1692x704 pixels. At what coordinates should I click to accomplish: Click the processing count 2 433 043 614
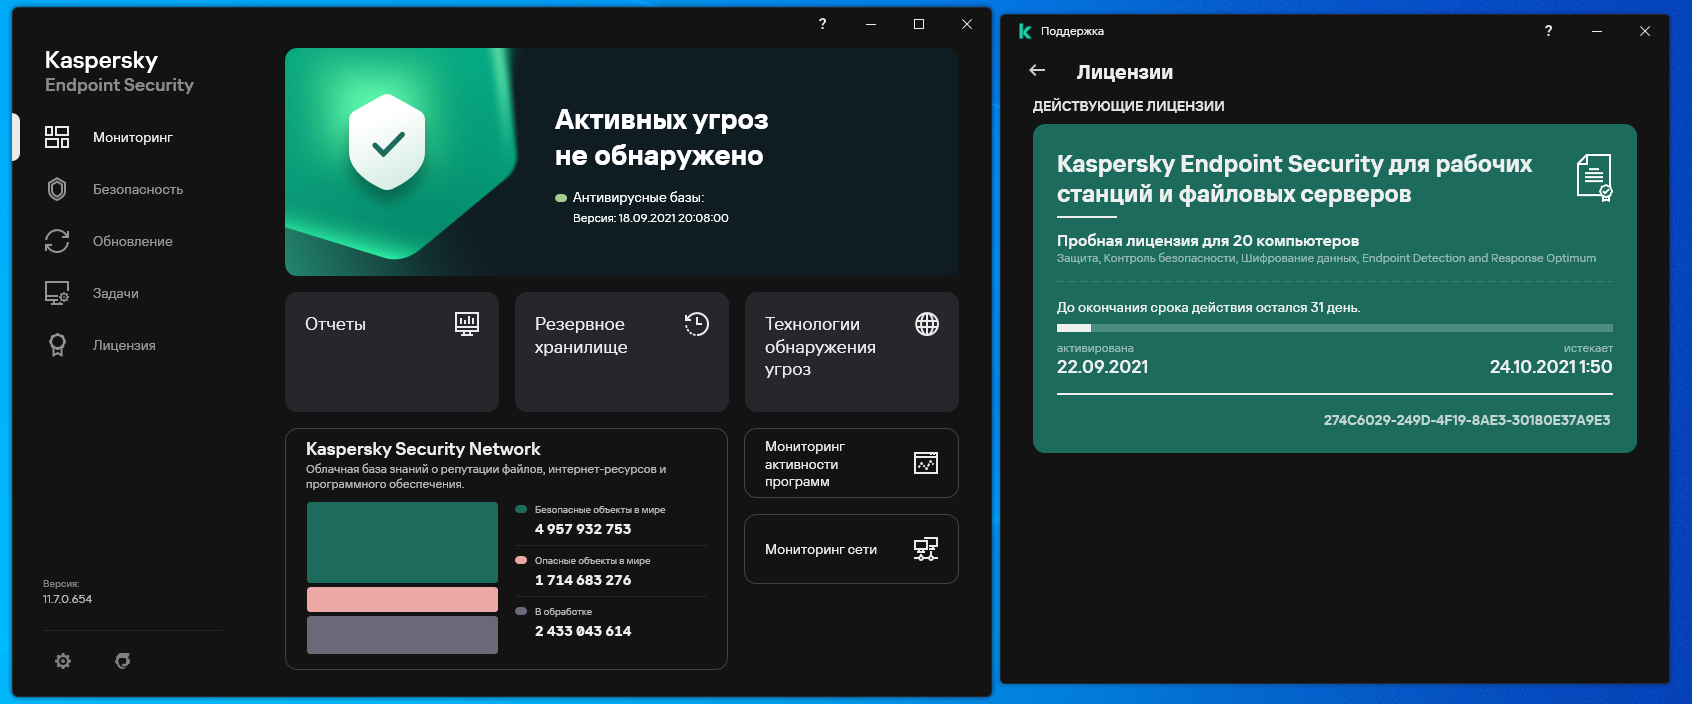pyautogui.click(x=583, y=631)
